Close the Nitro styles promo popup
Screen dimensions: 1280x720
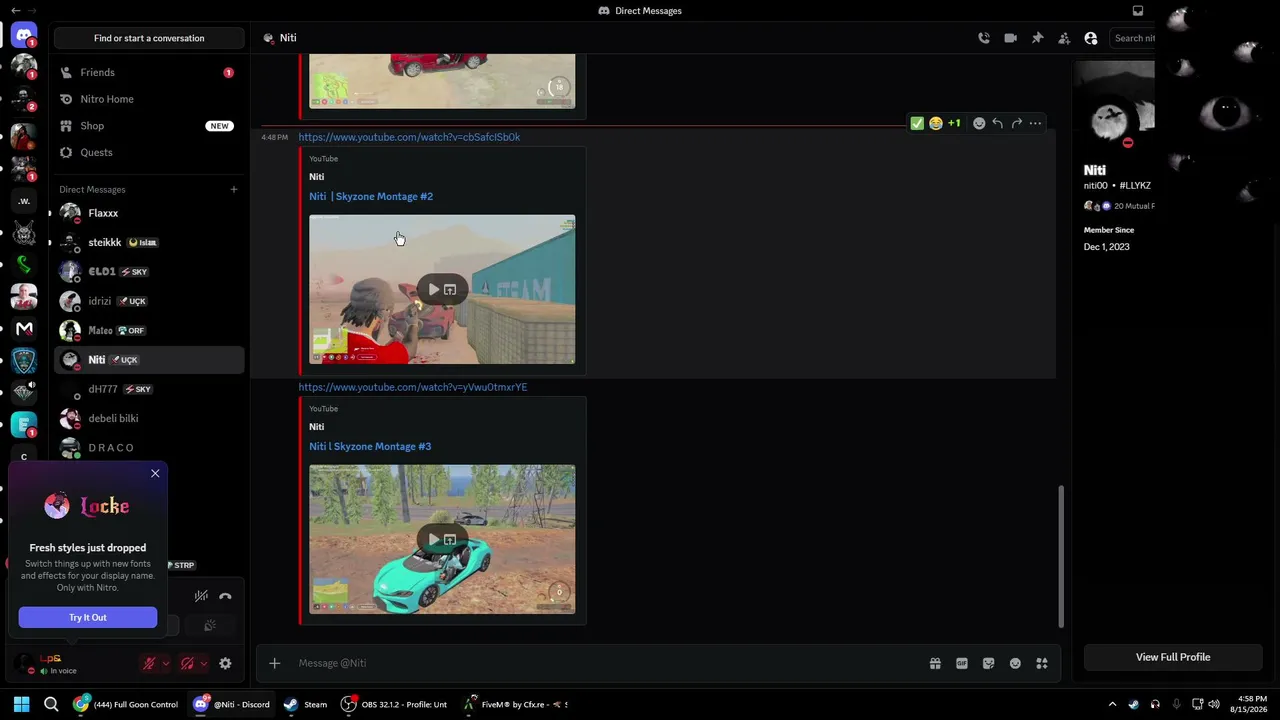(x=155, y=473)
